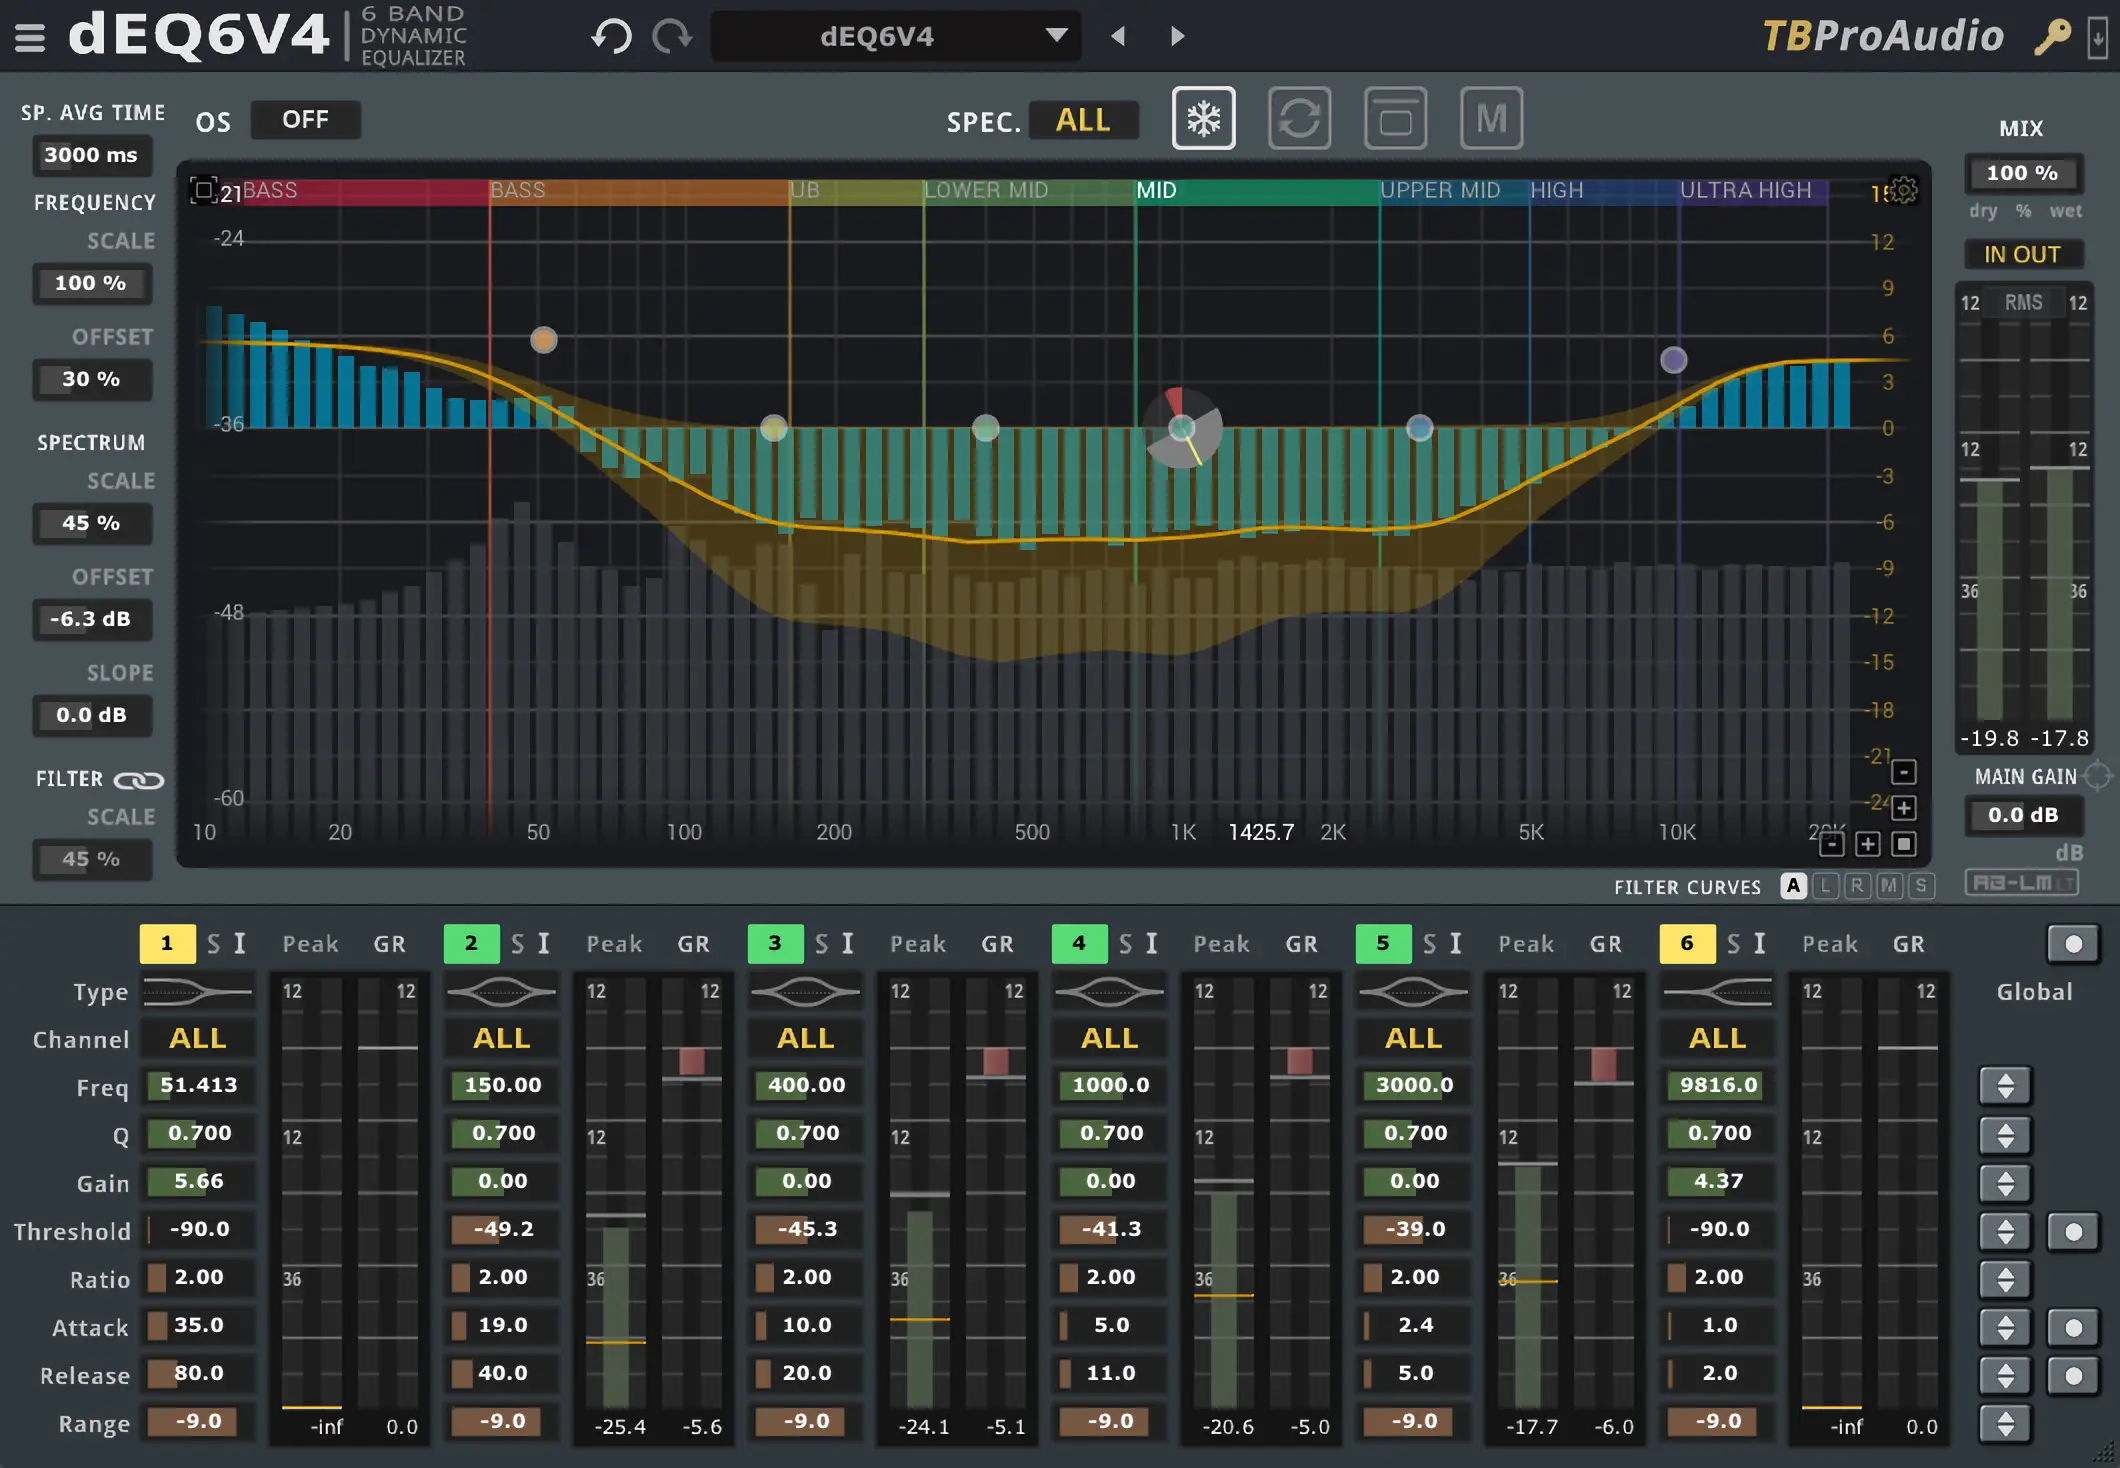
Task: Click MIX 100 % slider field
Action: 2023,174
